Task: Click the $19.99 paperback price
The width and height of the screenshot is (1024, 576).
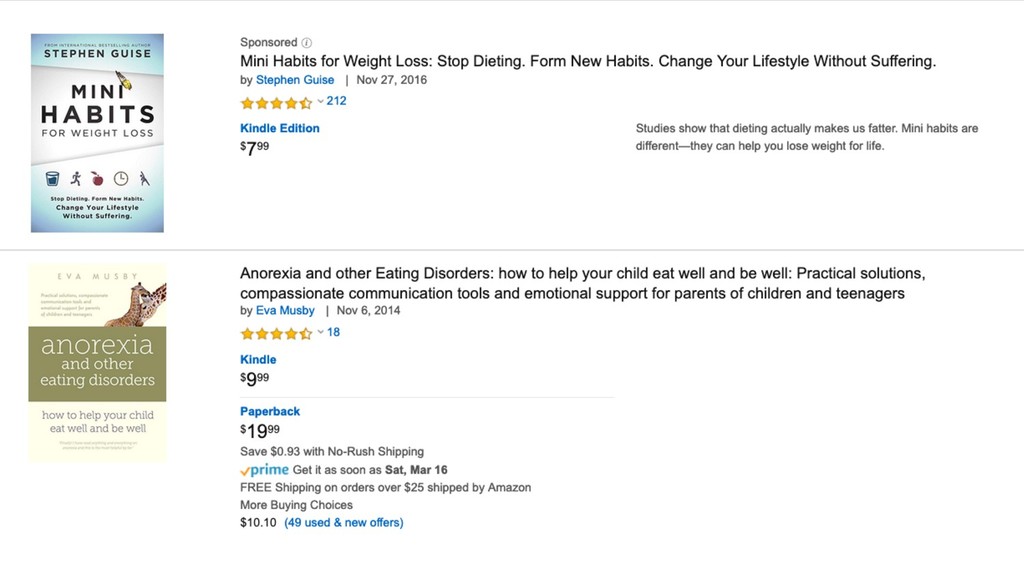Action: (x=260, y=431)
